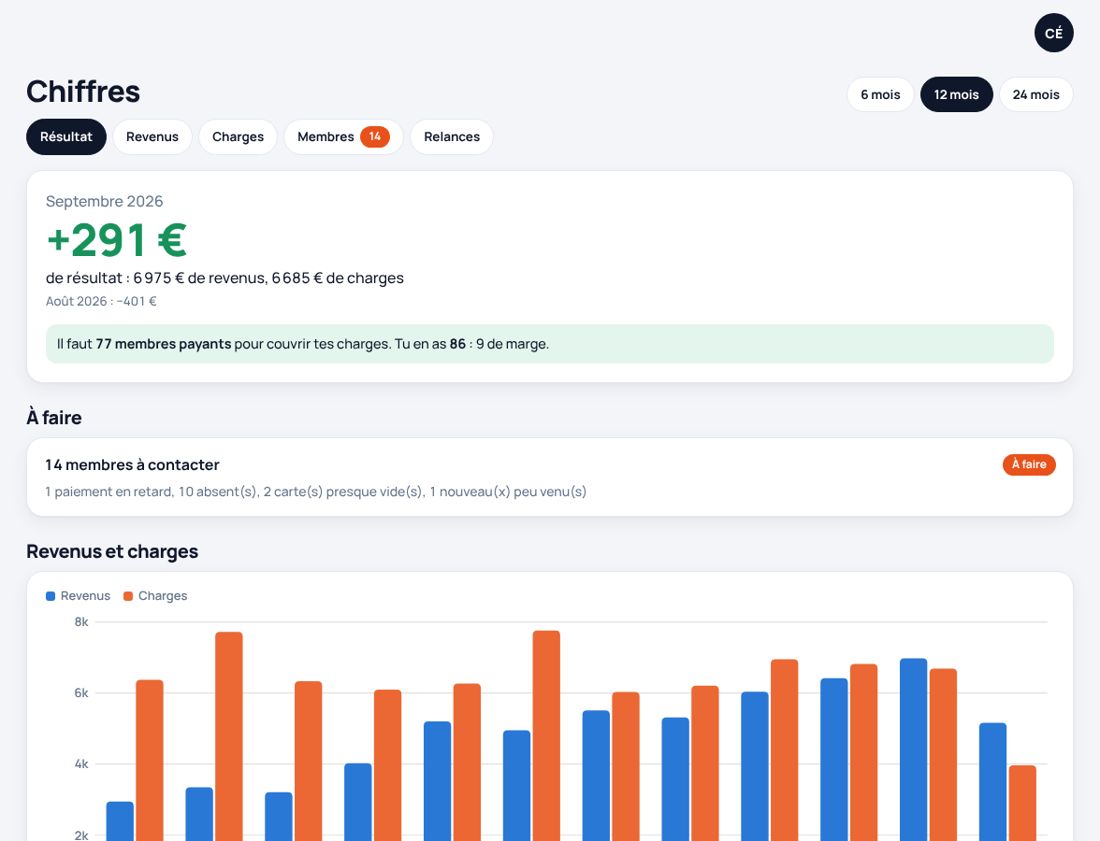Open the CÉ profile avatar

pos(1054,33)
